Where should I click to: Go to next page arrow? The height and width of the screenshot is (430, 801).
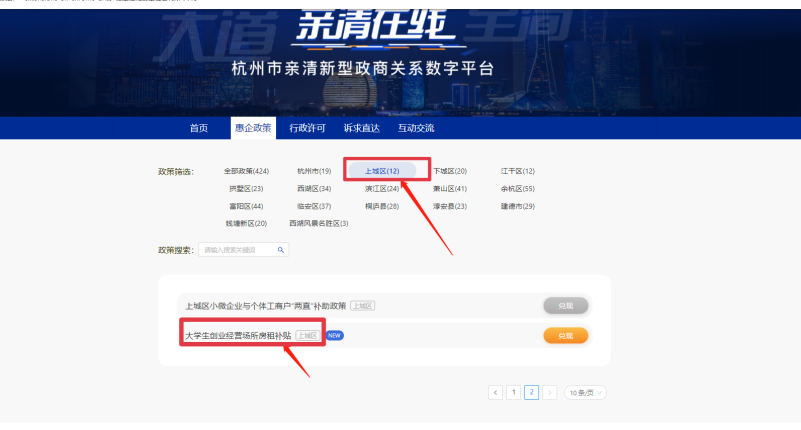click(549, 393)
